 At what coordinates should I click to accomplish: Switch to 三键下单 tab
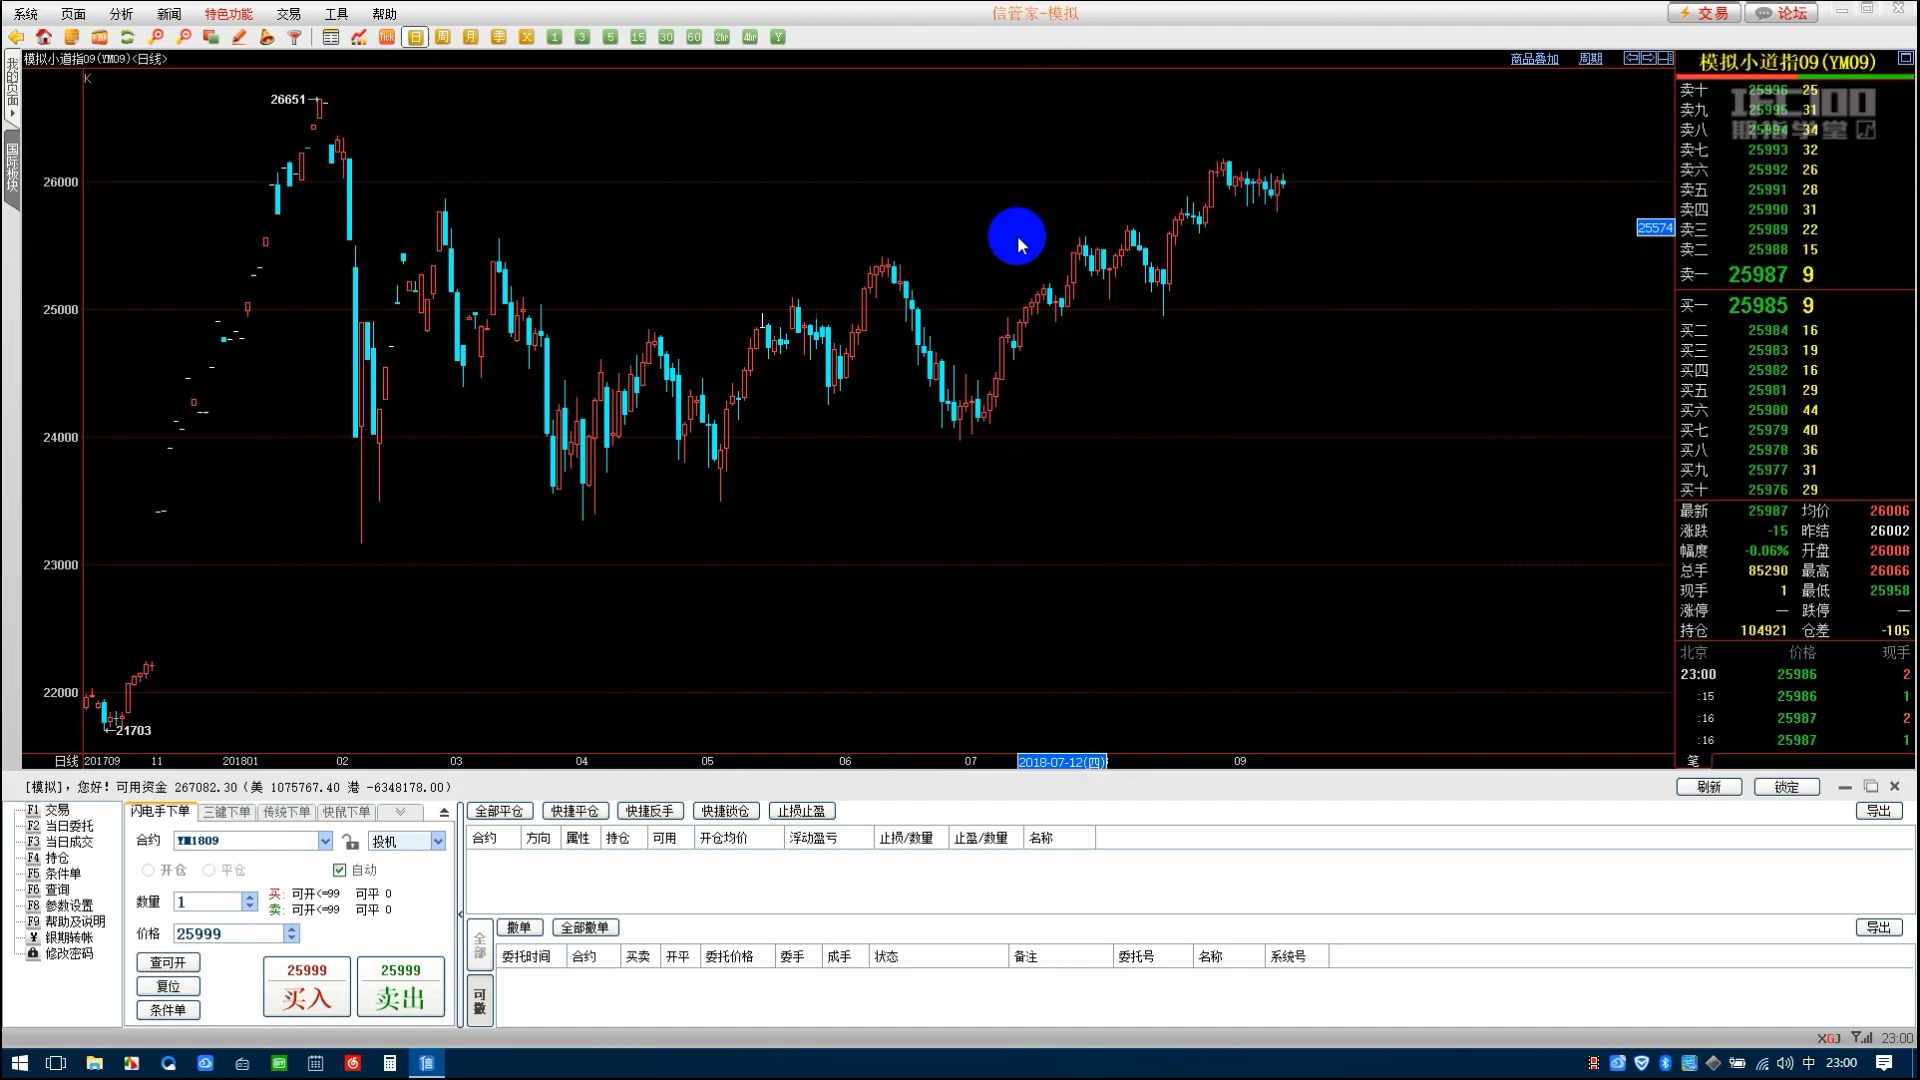(227, 812)
